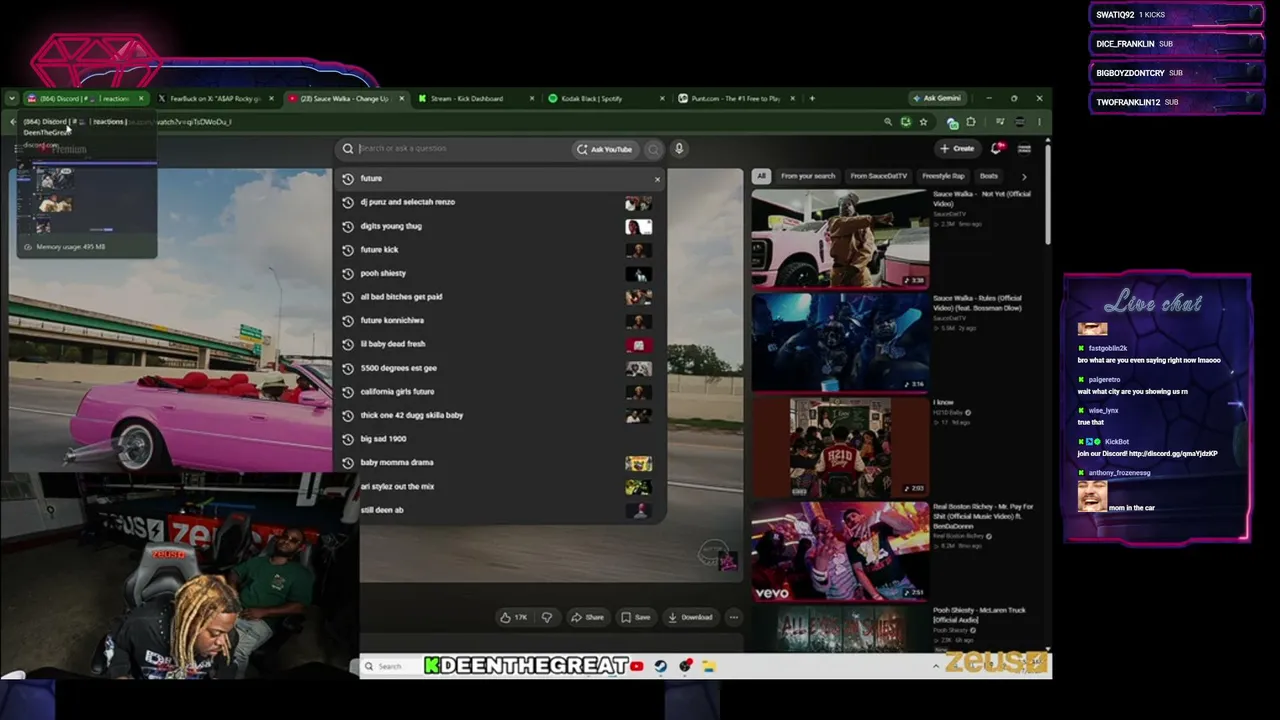Image resolution: width=1280 pixels, height=720 pixels.
Task: Select the 'All' filter chip
Action: (761, 176)
